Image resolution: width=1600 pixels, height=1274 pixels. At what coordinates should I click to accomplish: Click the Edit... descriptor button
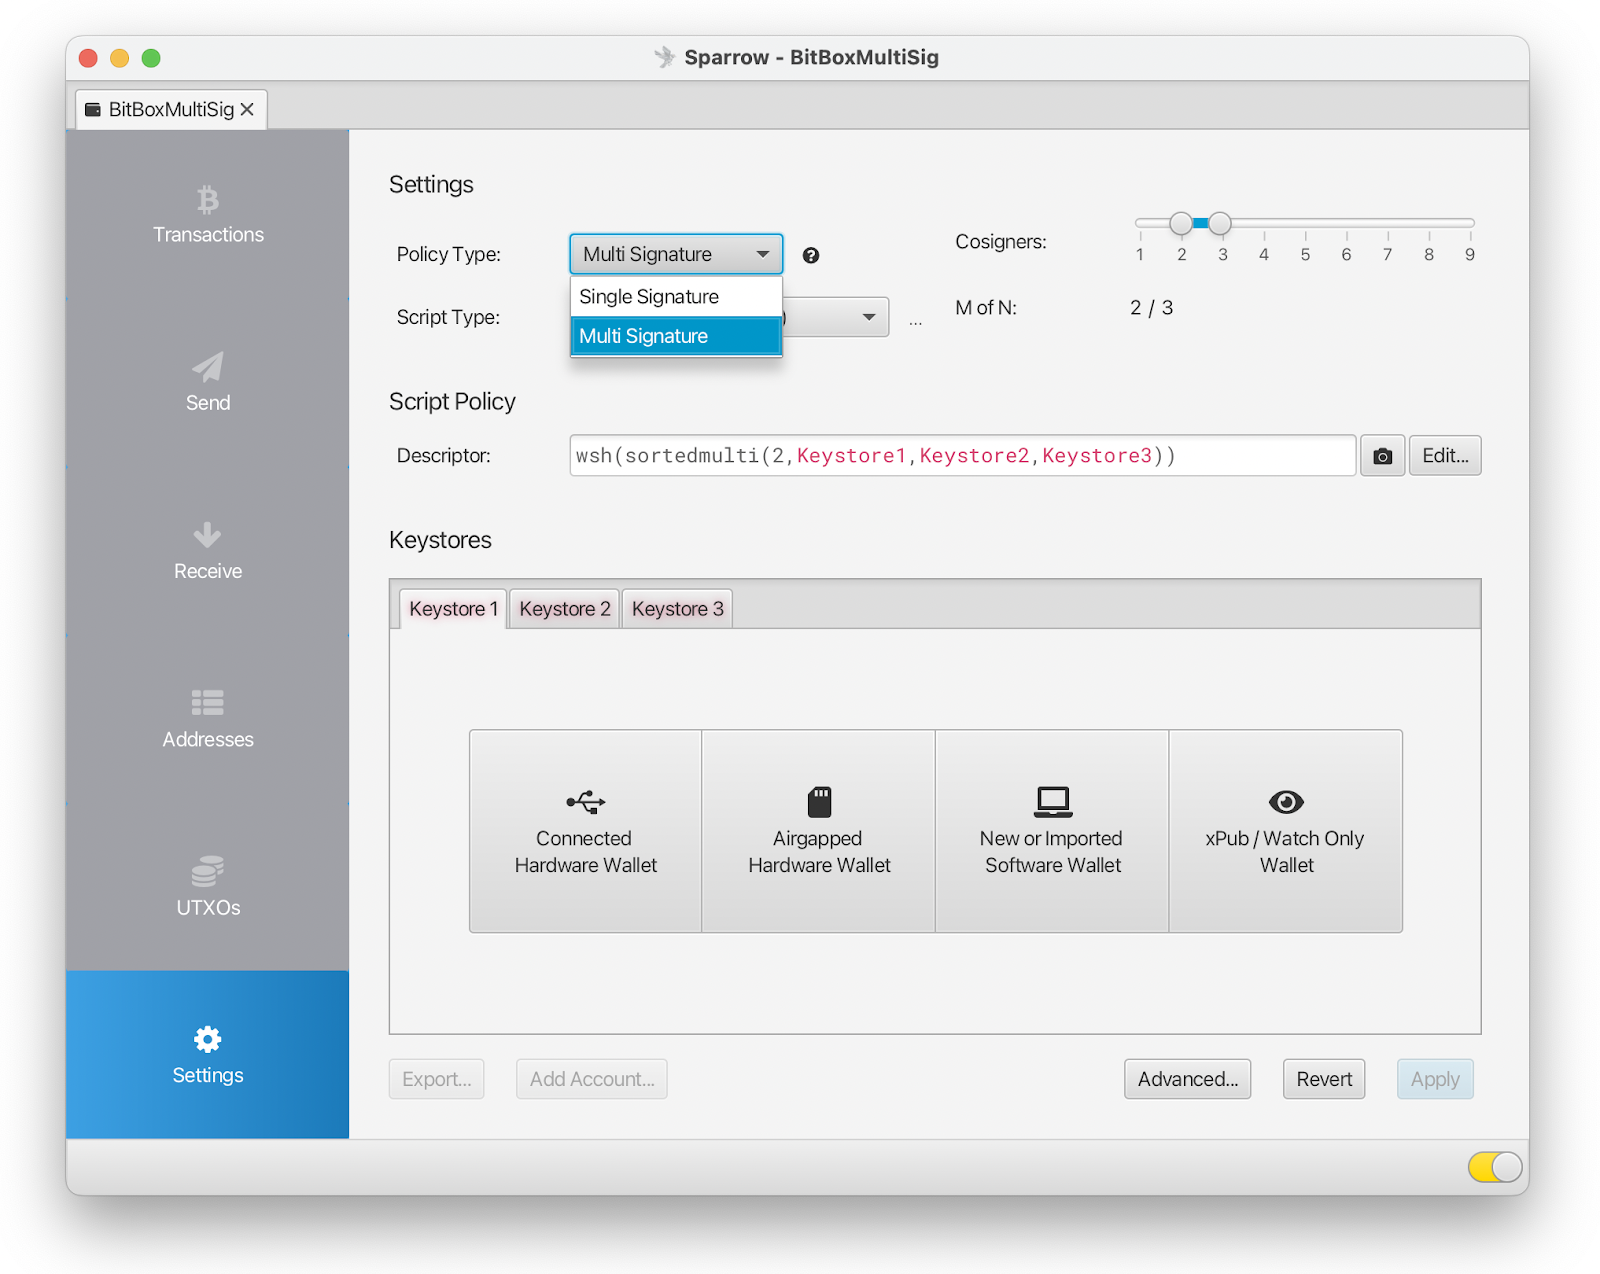tap(1445, 456)
